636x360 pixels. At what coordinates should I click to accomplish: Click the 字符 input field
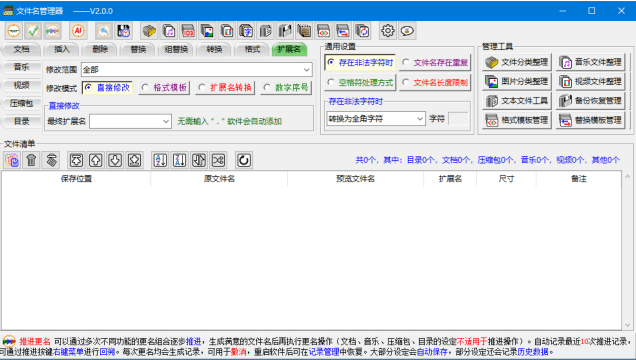click(x=458, y=119)
